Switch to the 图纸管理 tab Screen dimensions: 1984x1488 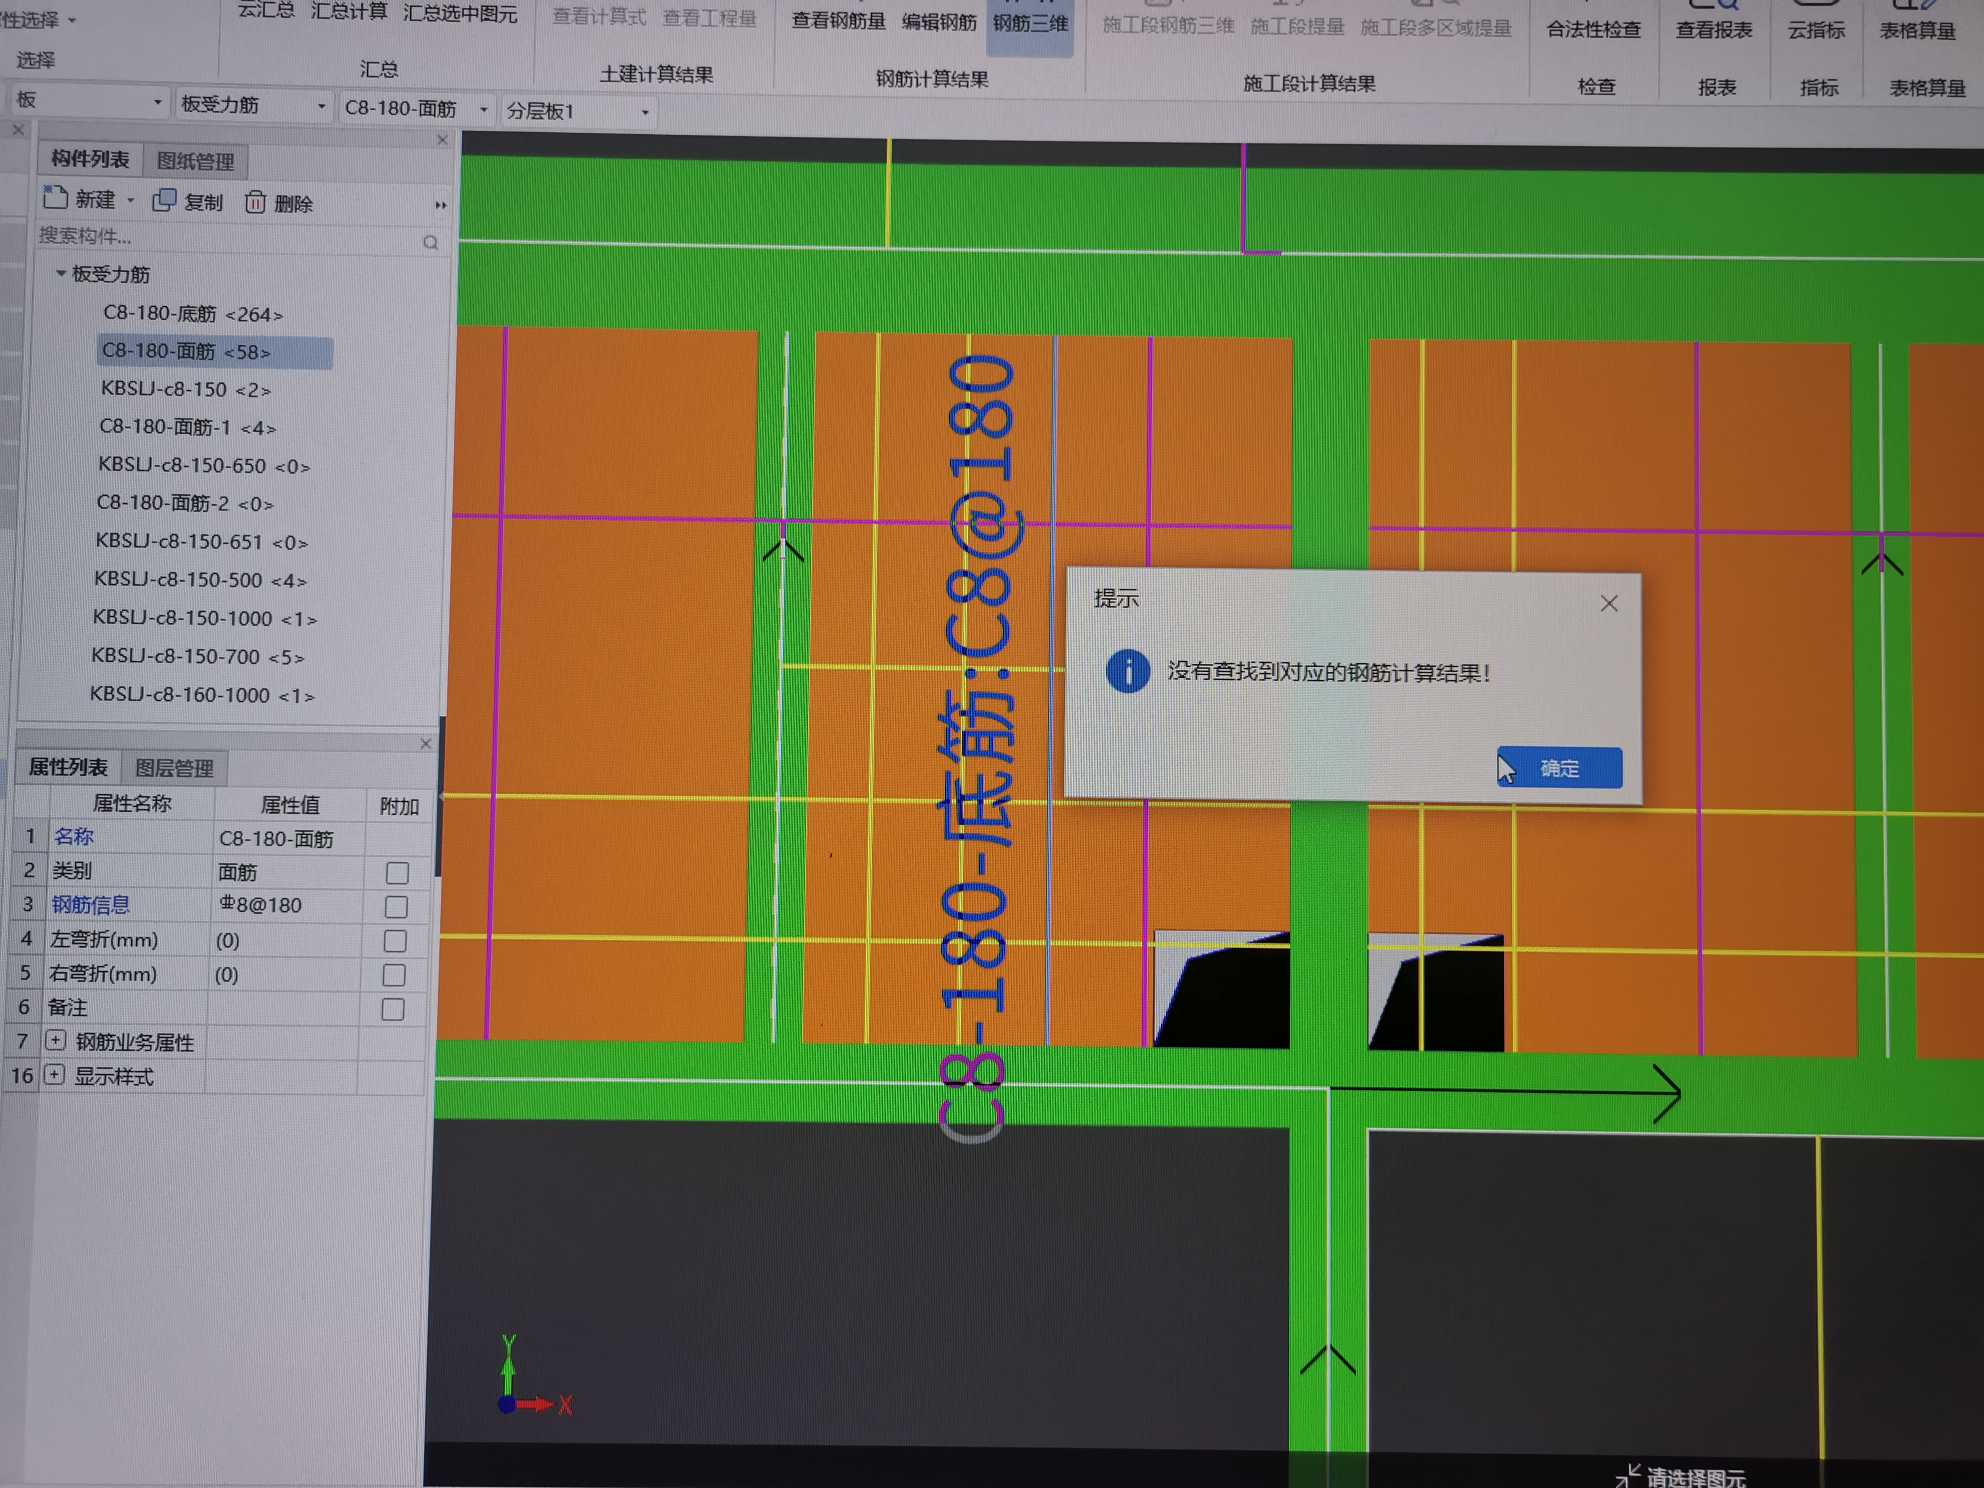pyautogui.click(x=196, y=161)
